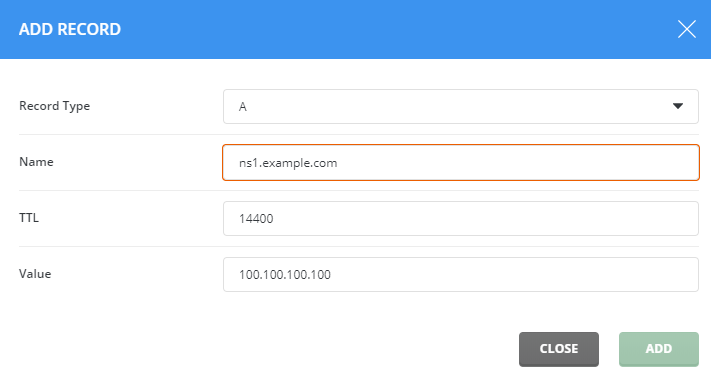The image size is (711, 374).
Task: Click the green ADD button
Action: point(659,349)
